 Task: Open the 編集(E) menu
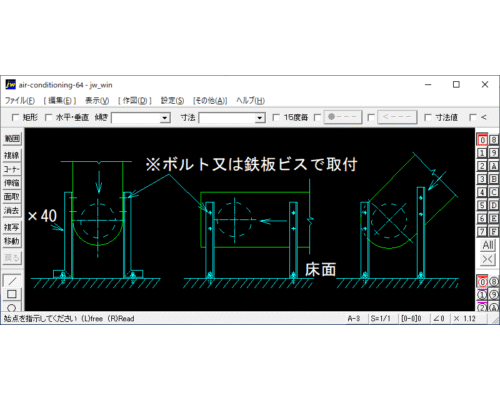tap(60, 101)
